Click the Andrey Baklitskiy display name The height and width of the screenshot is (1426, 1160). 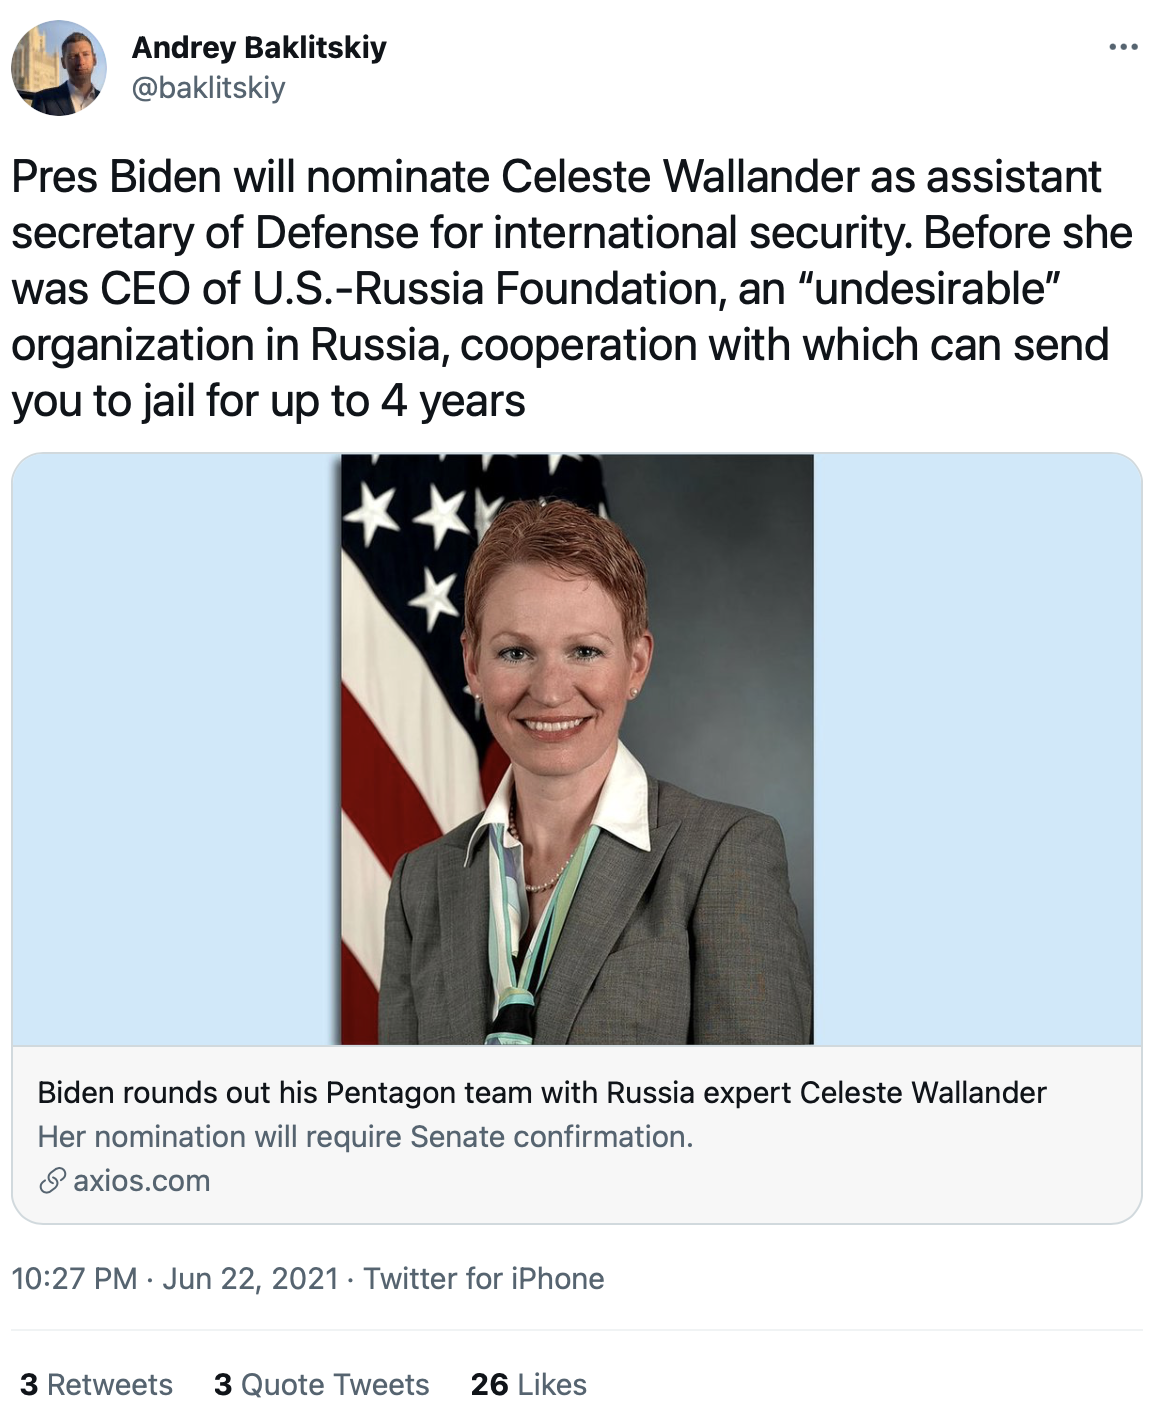tap(259, 47)
